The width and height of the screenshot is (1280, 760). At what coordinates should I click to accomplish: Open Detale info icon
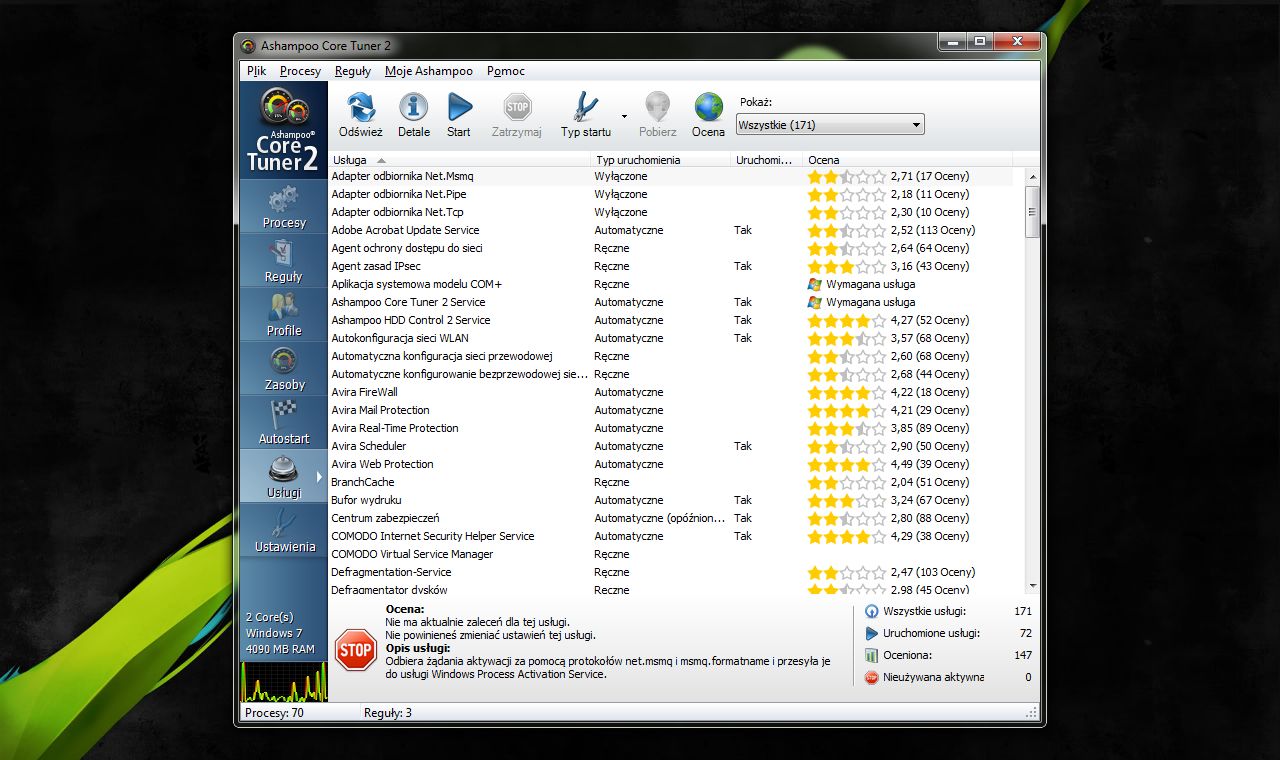tap(413, 107)
